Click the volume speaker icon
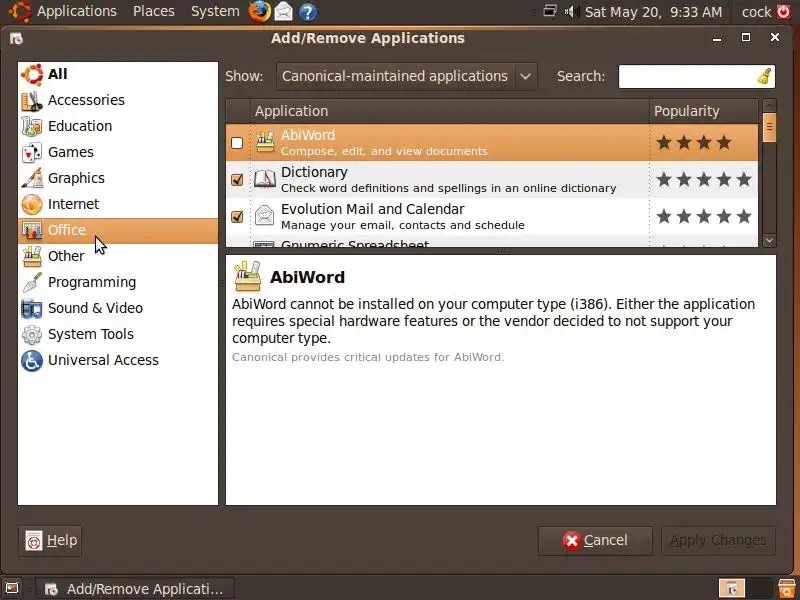 (571, 11)
